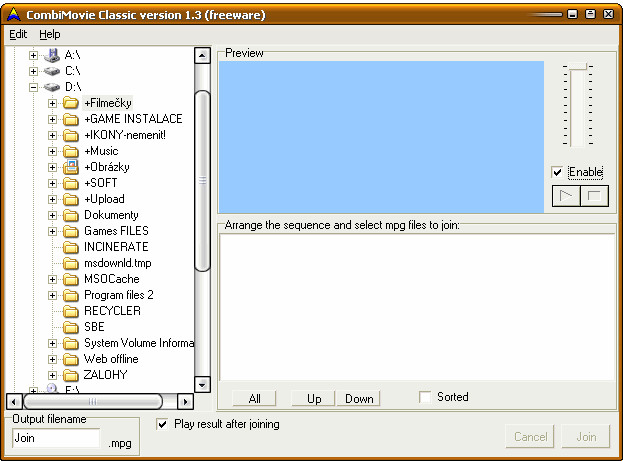The height and width of the screenshot is (461, 623).
Task: Expand the Games FILES folder
Action: click(x=52, y=231)
